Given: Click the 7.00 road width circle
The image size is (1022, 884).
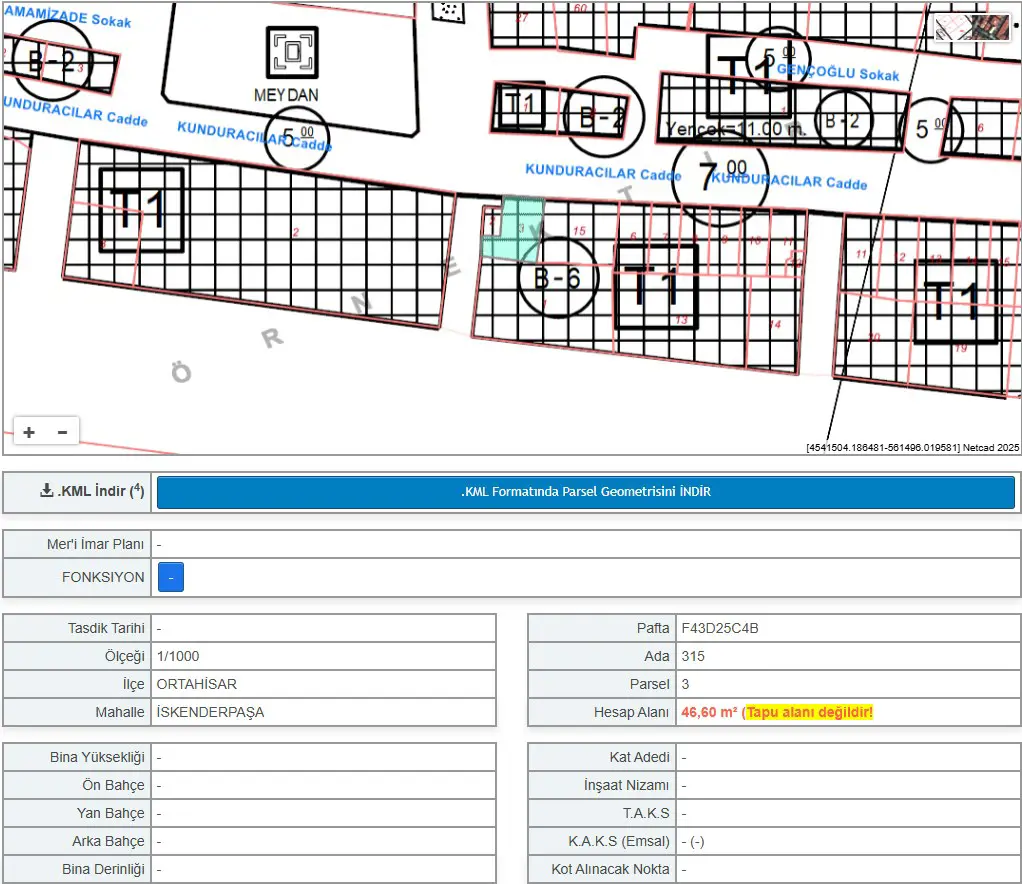Looking at the screenshot, I should coord(720,176).
